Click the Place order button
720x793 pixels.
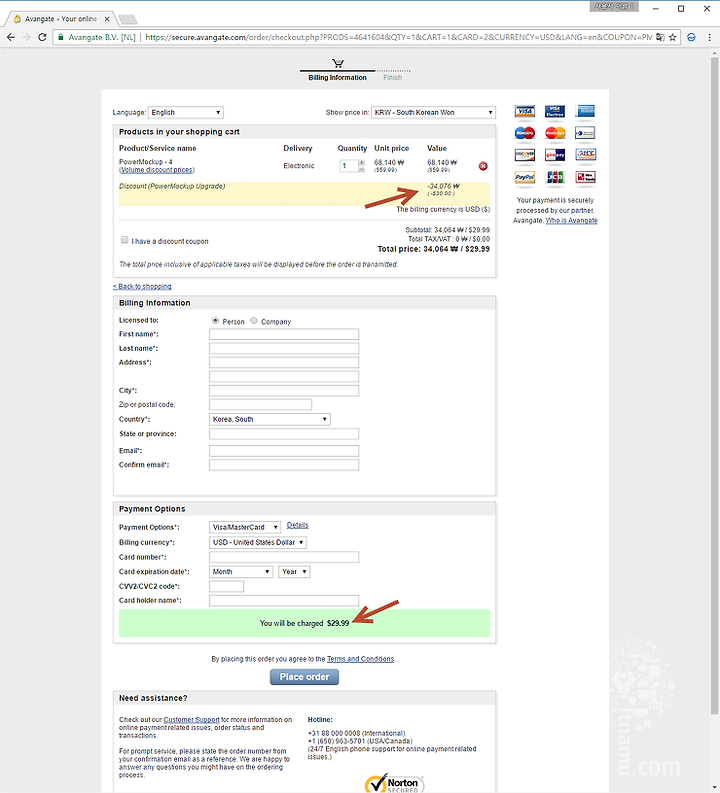(x=304, y=677)
